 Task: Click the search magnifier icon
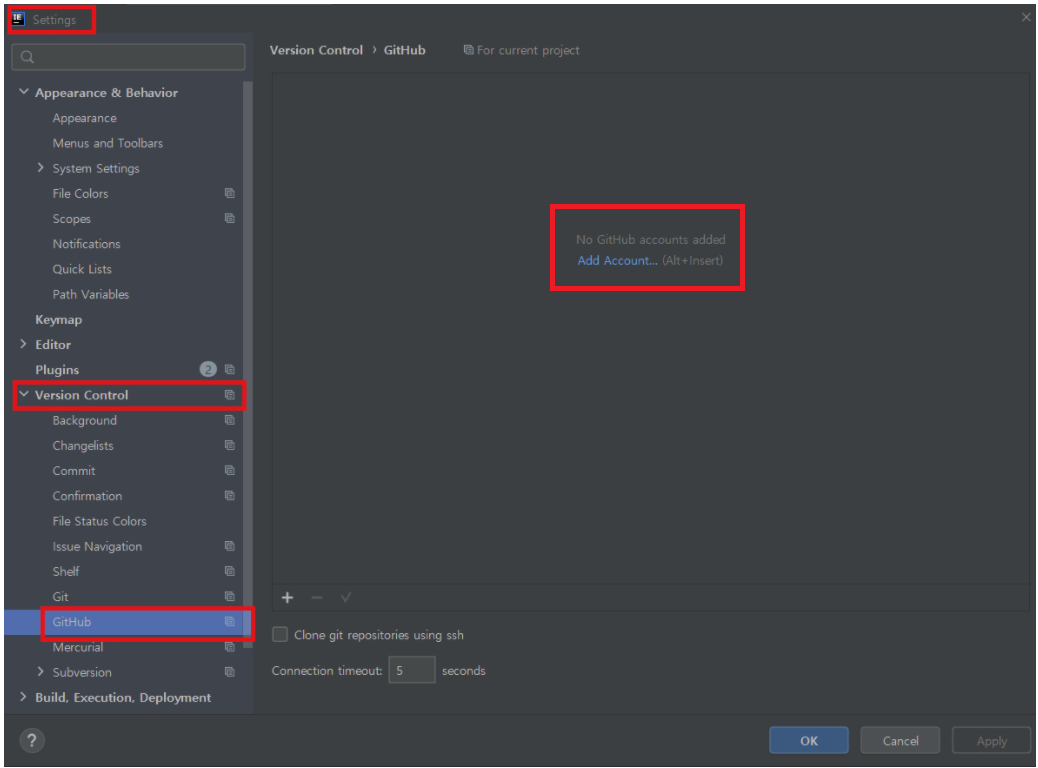[x=27, y=57]
